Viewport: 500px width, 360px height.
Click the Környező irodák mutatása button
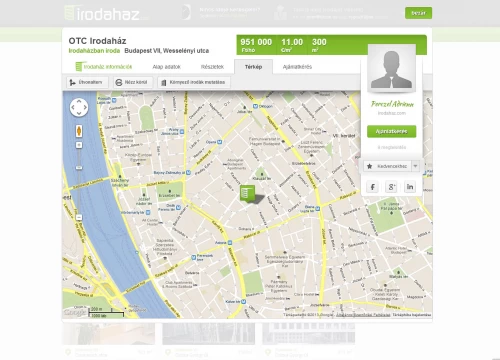coord(194,82)
